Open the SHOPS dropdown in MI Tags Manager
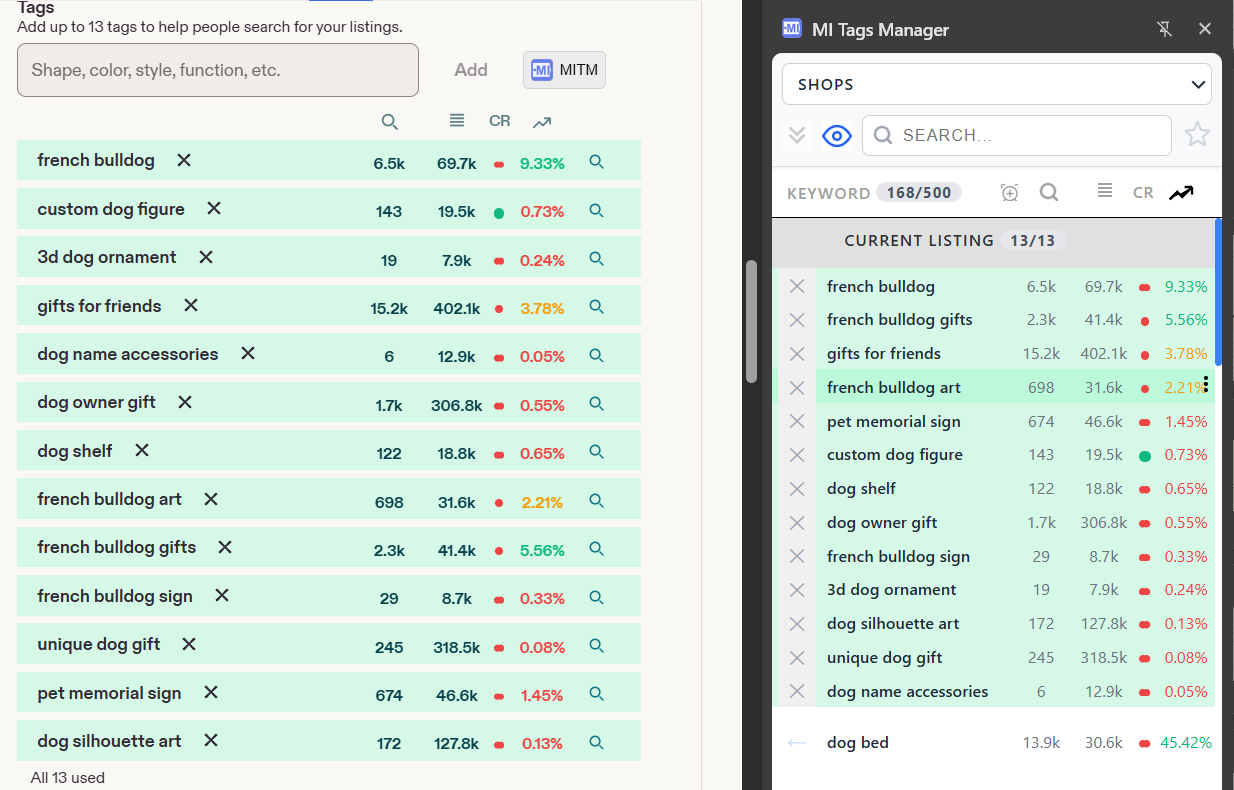The width and height of the screenshot is (1234, 790). [x=997, y=84]
